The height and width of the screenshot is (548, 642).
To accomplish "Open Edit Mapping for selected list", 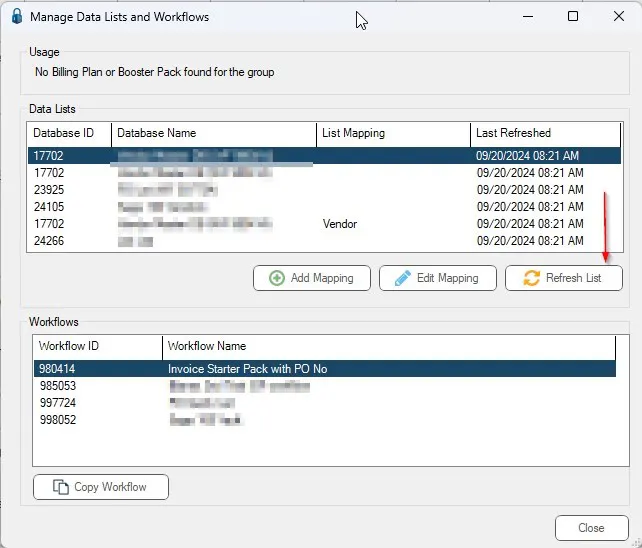I will coord(438,278).
